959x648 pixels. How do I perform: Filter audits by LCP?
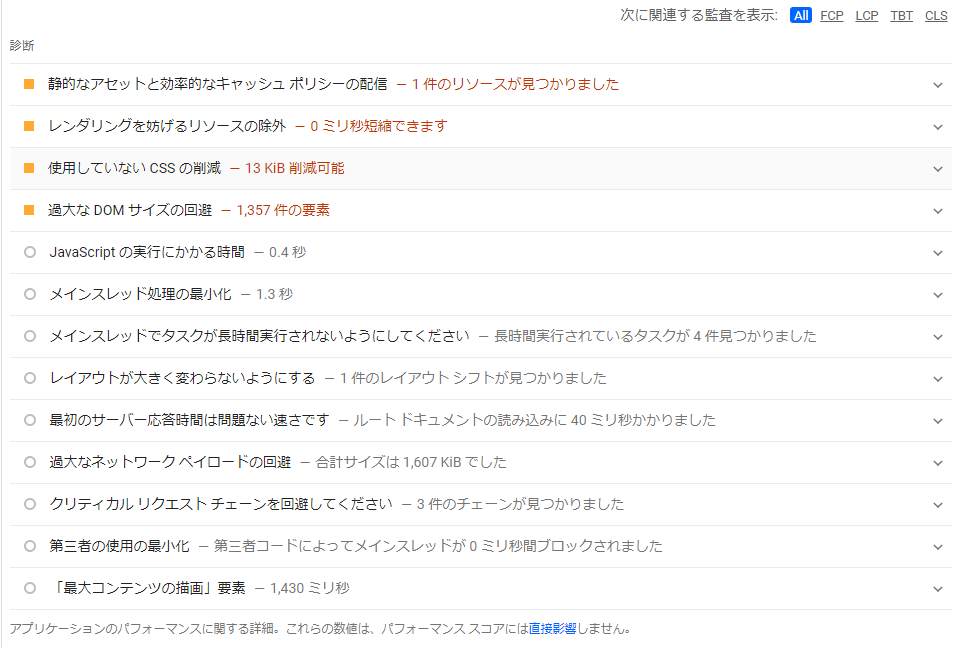pyautogui.click(x=867, y=15)
